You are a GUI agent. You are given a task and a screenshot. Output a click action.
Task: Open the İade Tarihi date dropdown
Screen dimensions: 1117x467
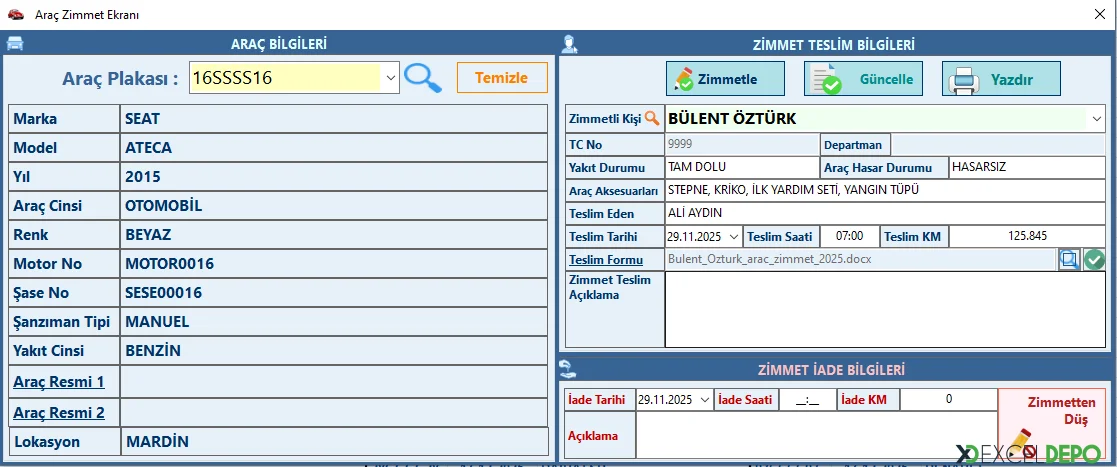(x=705, y=399)
